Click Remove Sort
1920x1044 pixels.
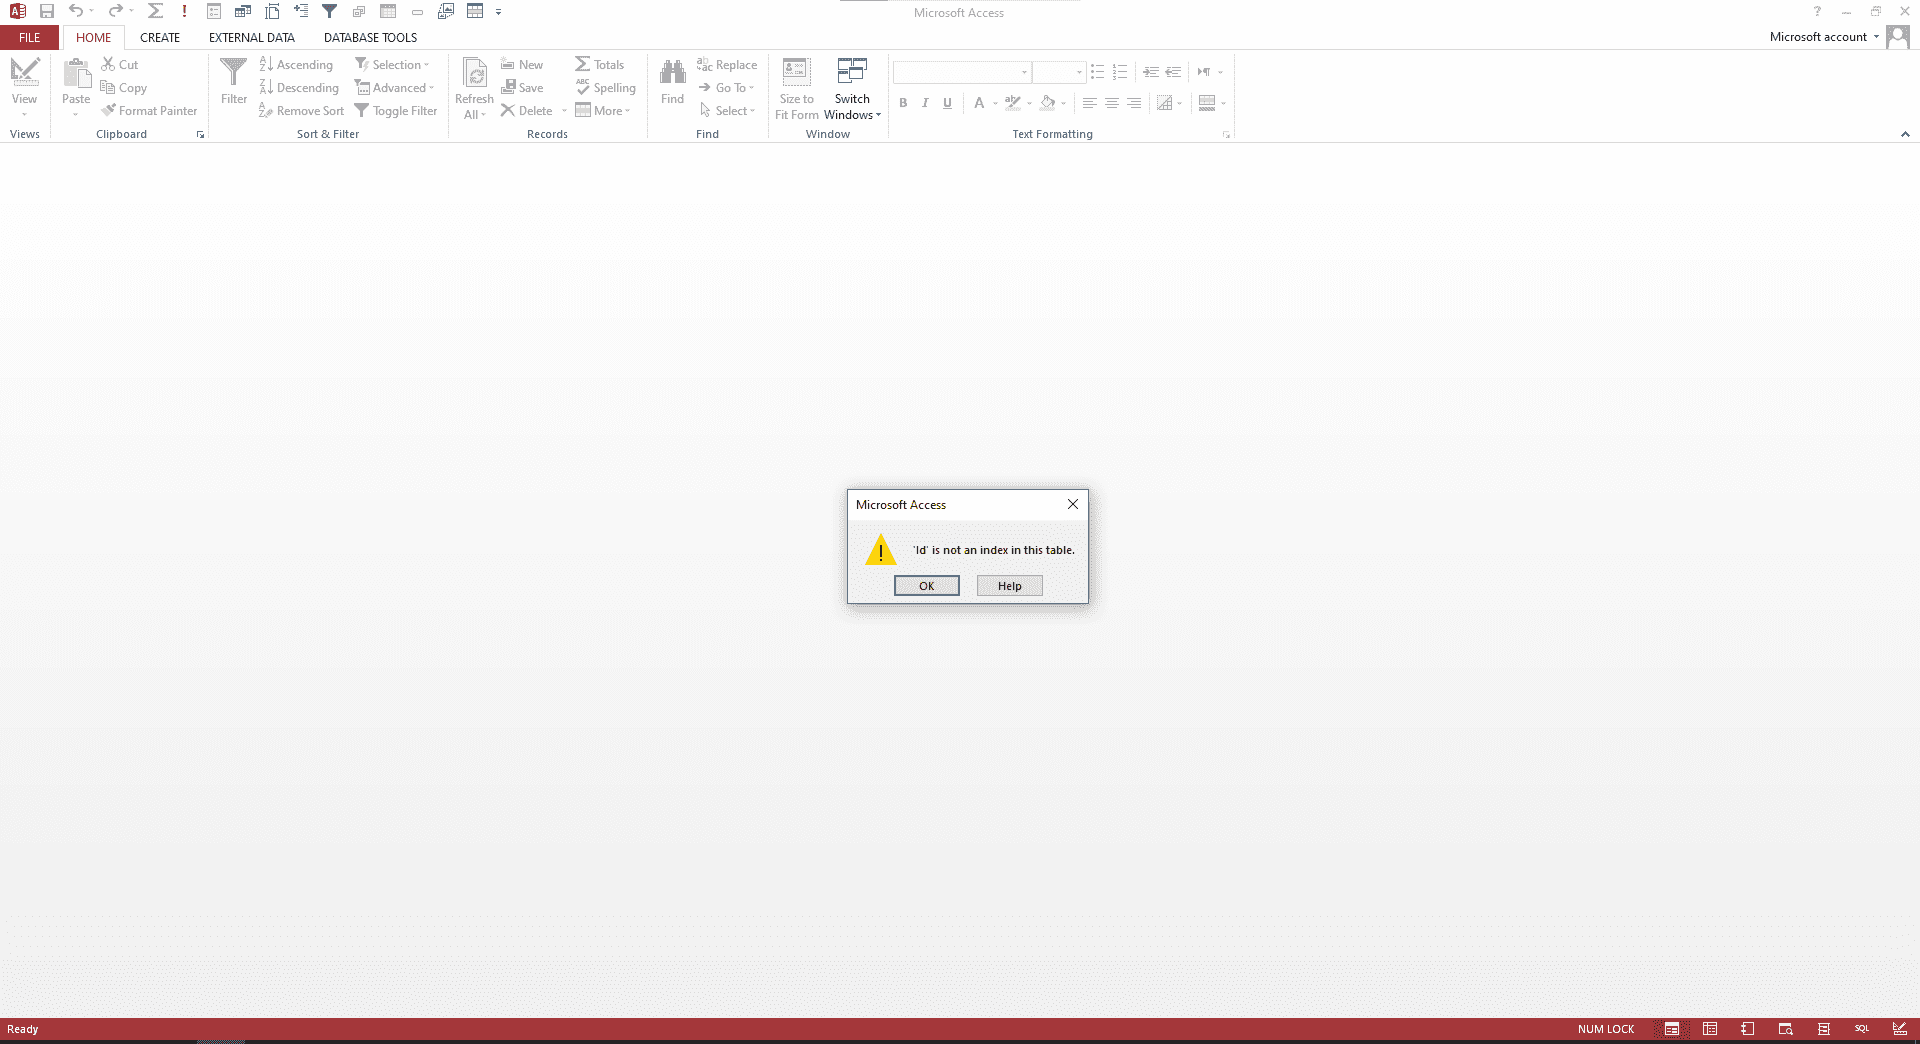tap(301, 110)
